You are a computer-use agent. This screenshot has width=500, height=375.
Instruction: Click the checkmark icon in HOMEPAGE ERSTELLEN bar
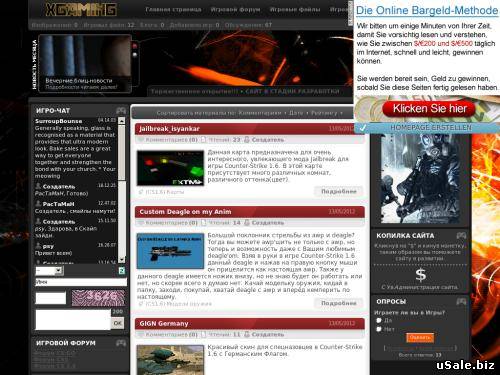pyautogui.click(x=363, y=128)
